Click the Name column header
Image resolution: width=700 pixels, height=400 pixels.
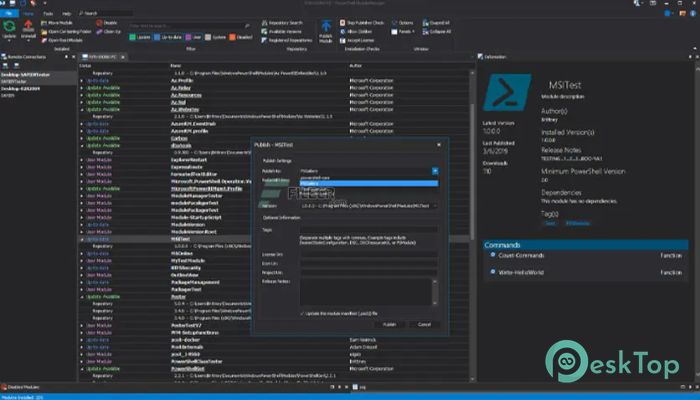point(175,66)
